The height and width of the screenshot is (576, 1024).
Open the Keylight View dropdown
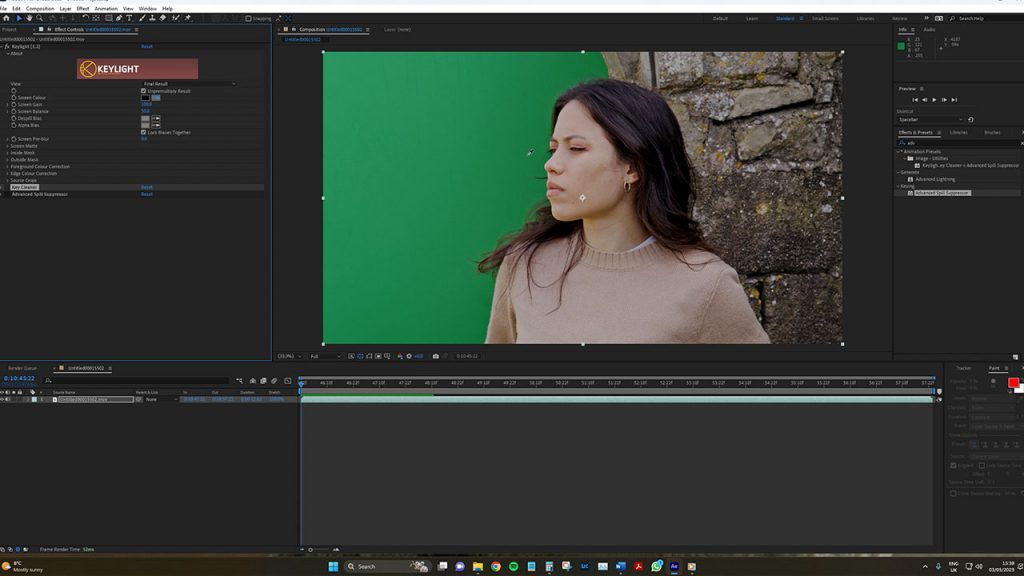(189, 84)
